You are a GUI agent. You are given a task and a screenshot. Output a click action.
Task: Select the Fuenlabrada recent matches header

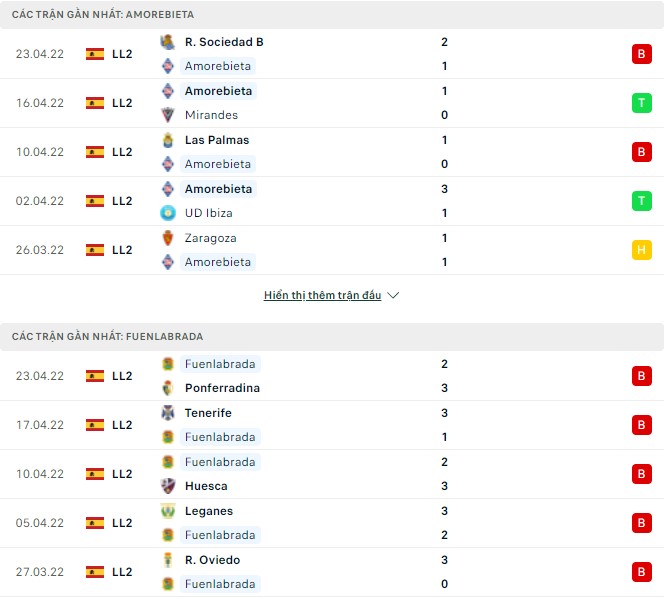click(332, 337)
